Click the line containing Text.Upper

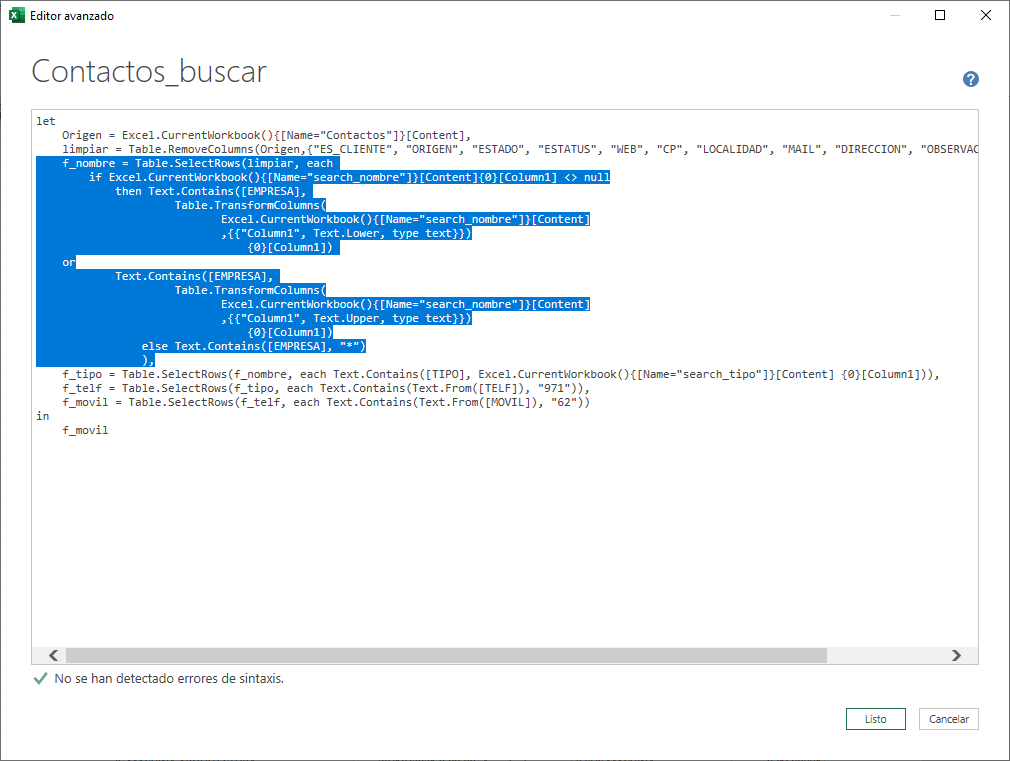click(x=347, y=319)
